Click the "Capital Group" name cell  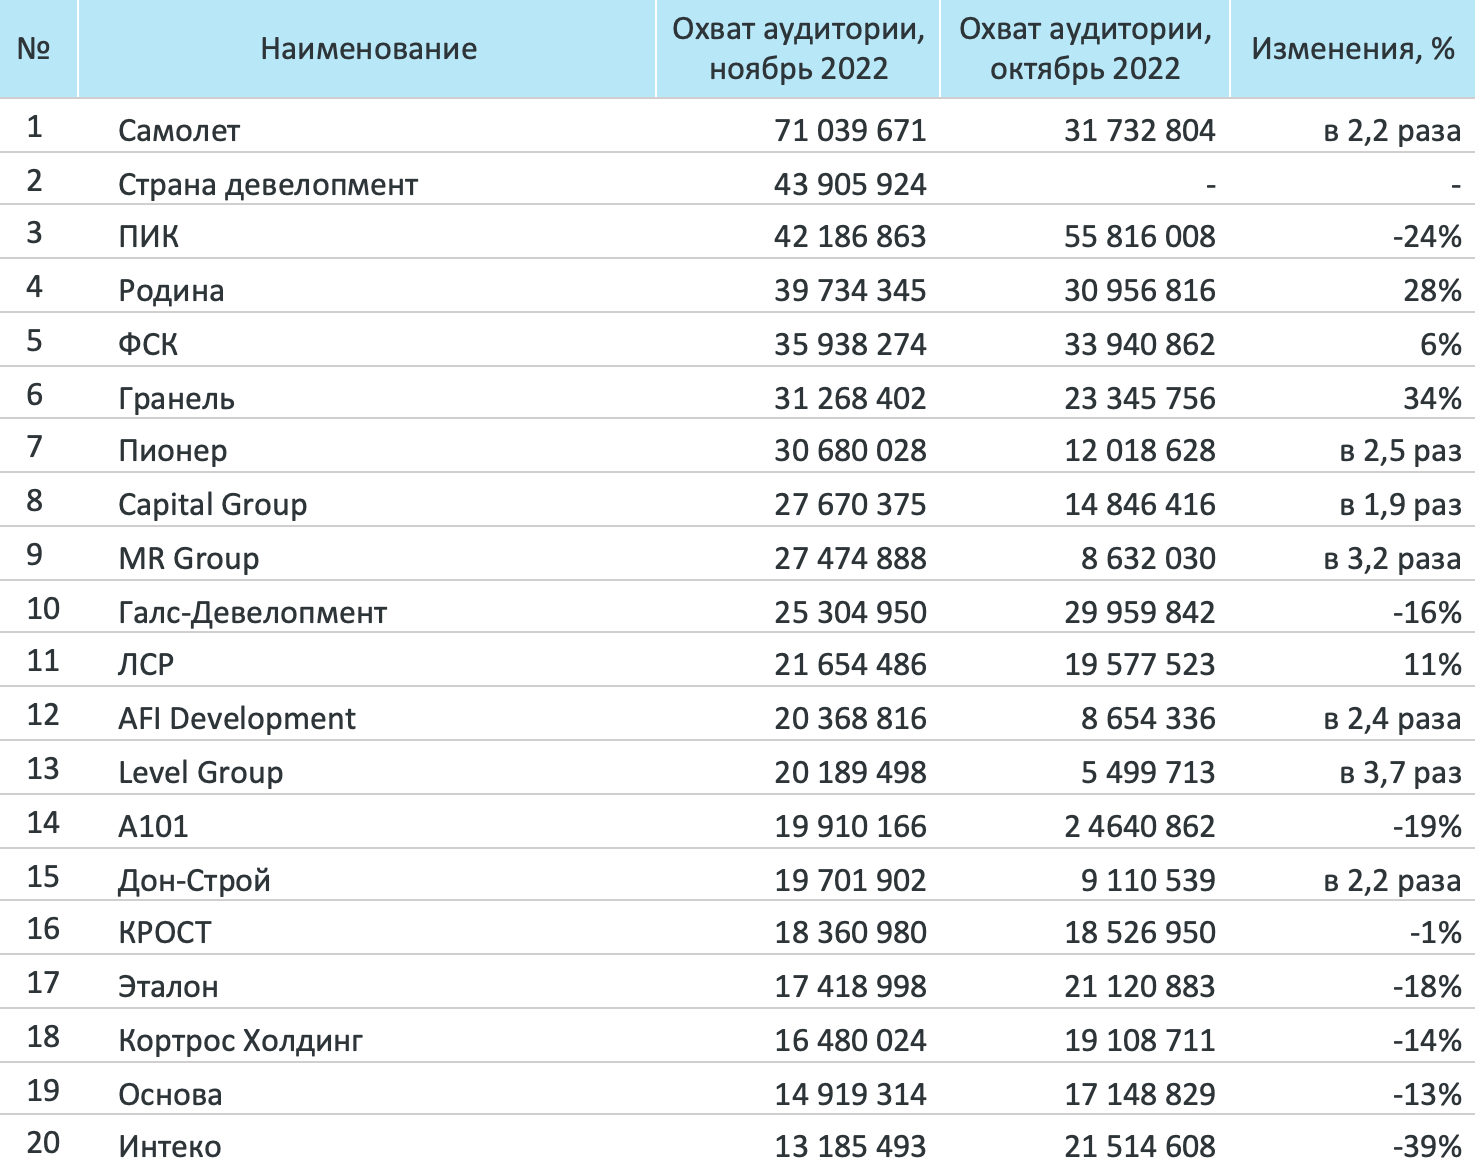point(212,505)
